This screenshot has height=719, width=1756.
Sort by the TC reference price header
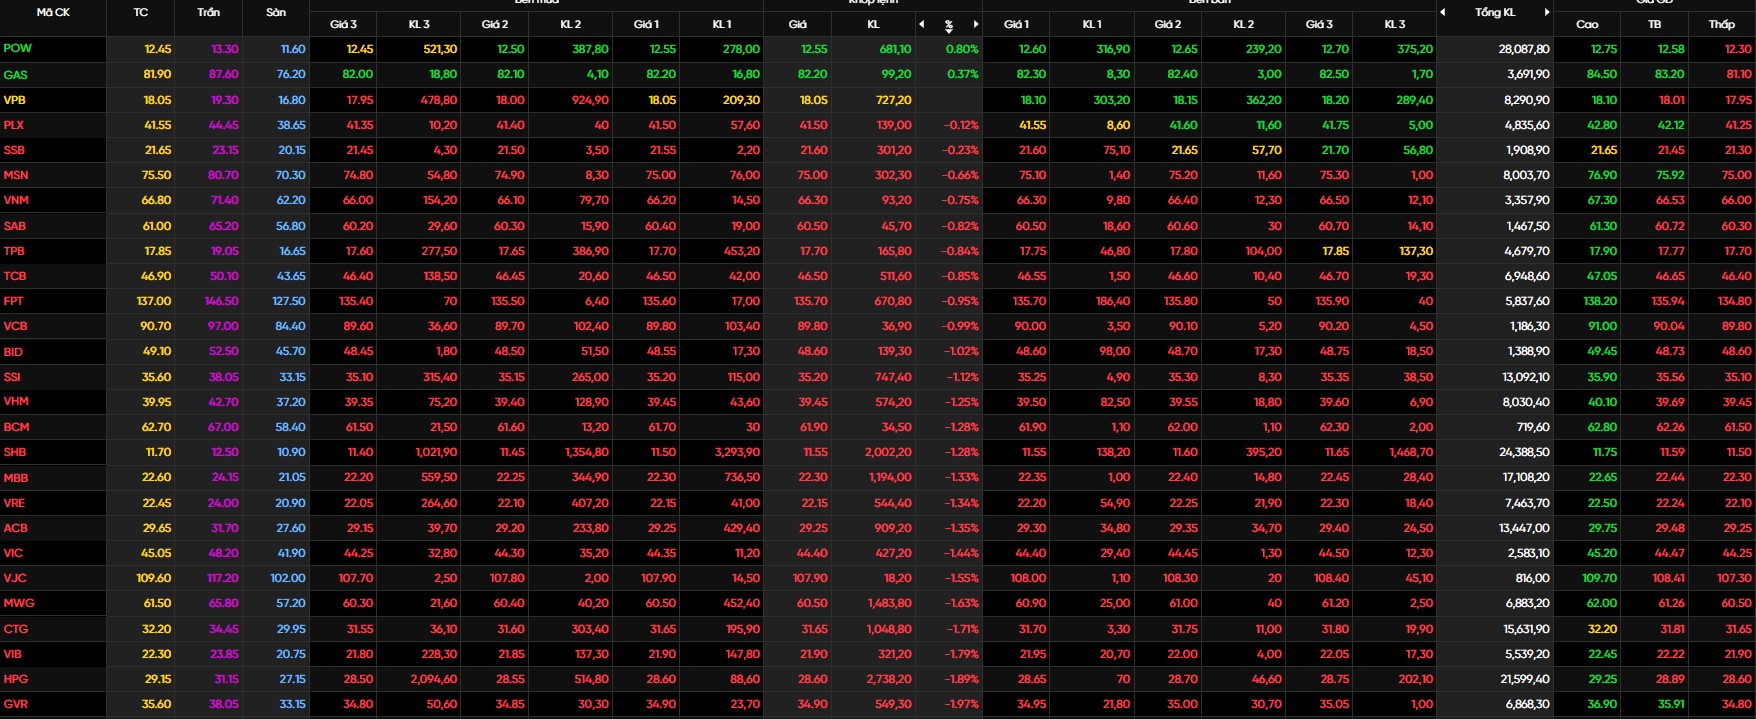coord(141,12)
